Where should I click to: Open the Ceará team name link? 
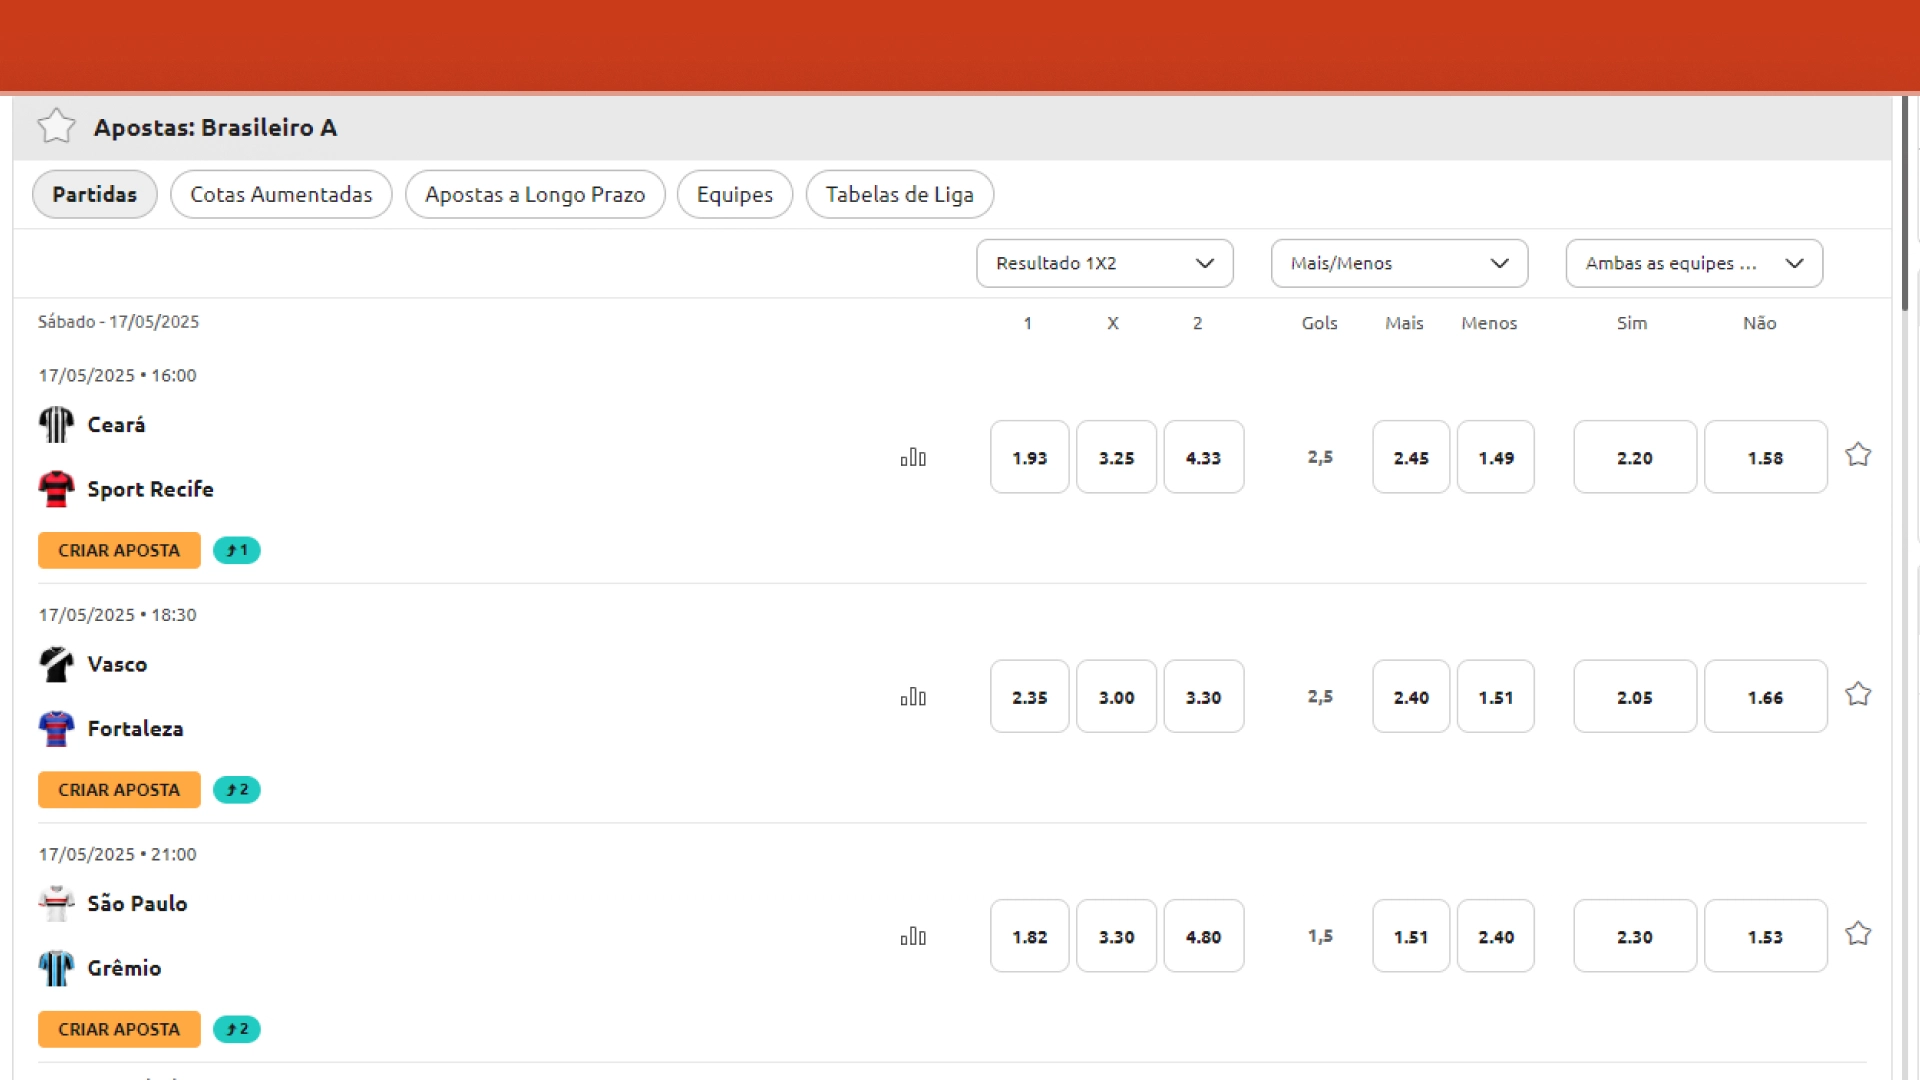[116, 425]
